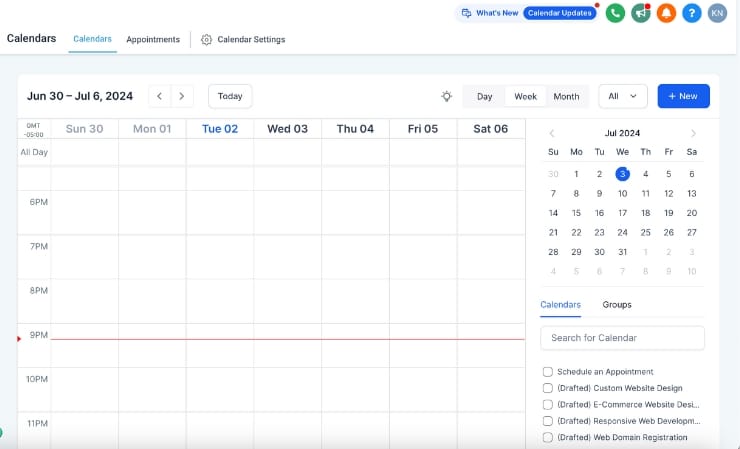
Task: Click the Jun 30 – Jul 6, 2024 range
Action: coord(80,96)
